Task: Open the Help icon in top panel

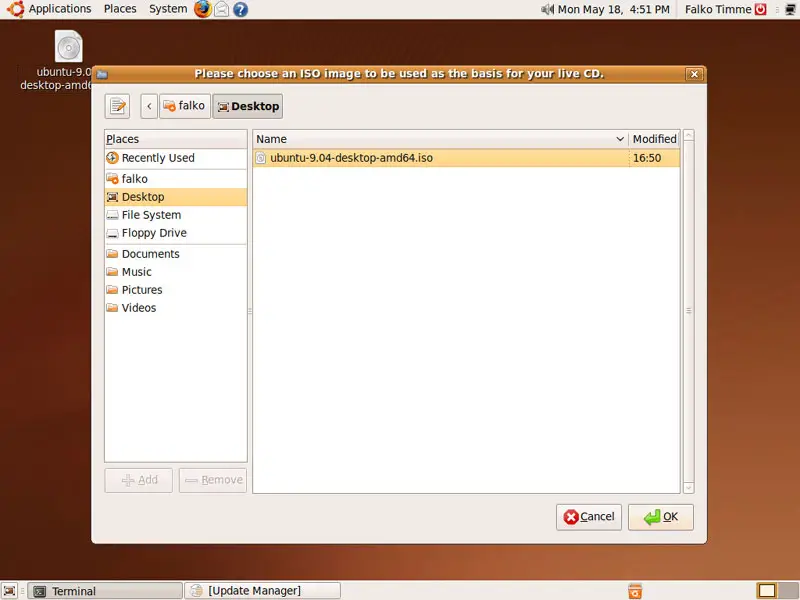Action: tap(240, 9)
